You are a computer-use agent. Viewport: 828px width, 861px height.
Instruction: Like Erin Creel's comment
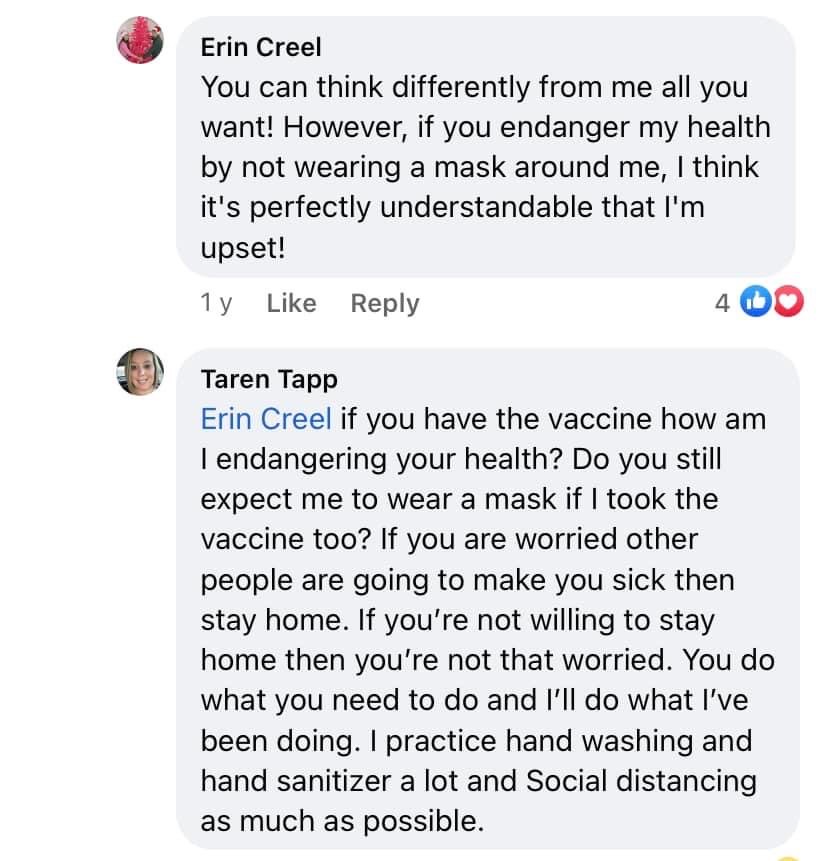[291, 303]
